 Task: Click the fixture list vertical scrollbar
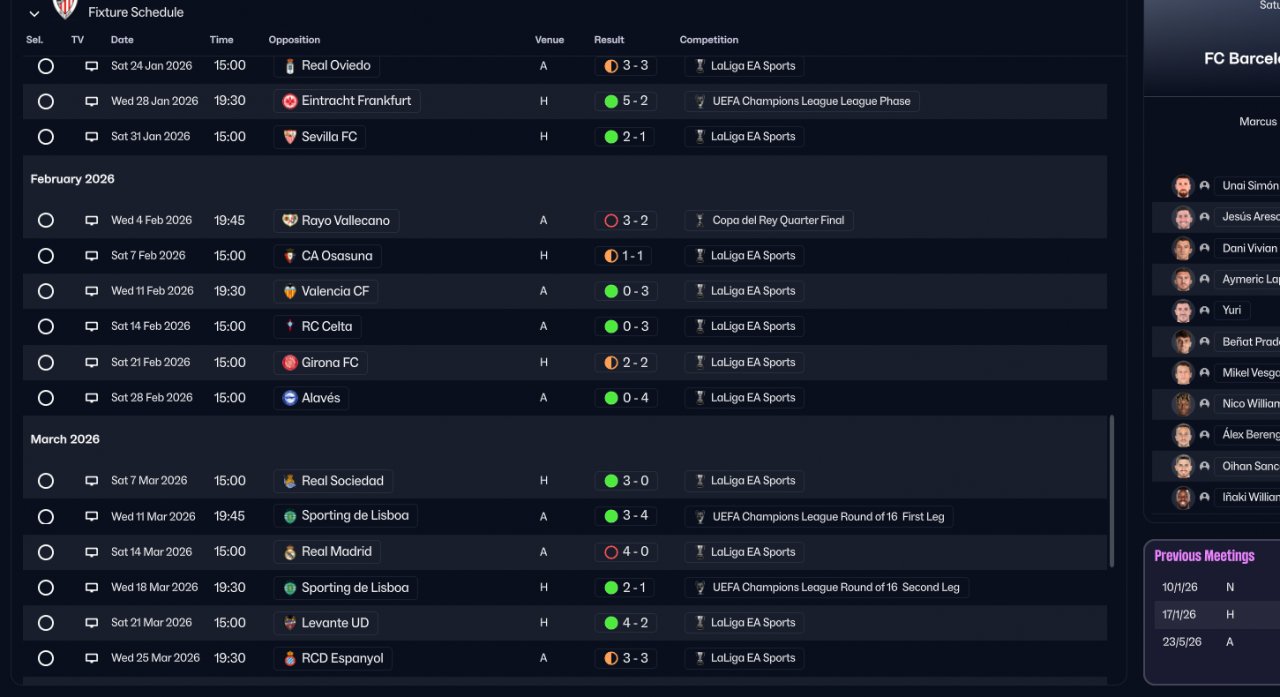[1111, 490]
